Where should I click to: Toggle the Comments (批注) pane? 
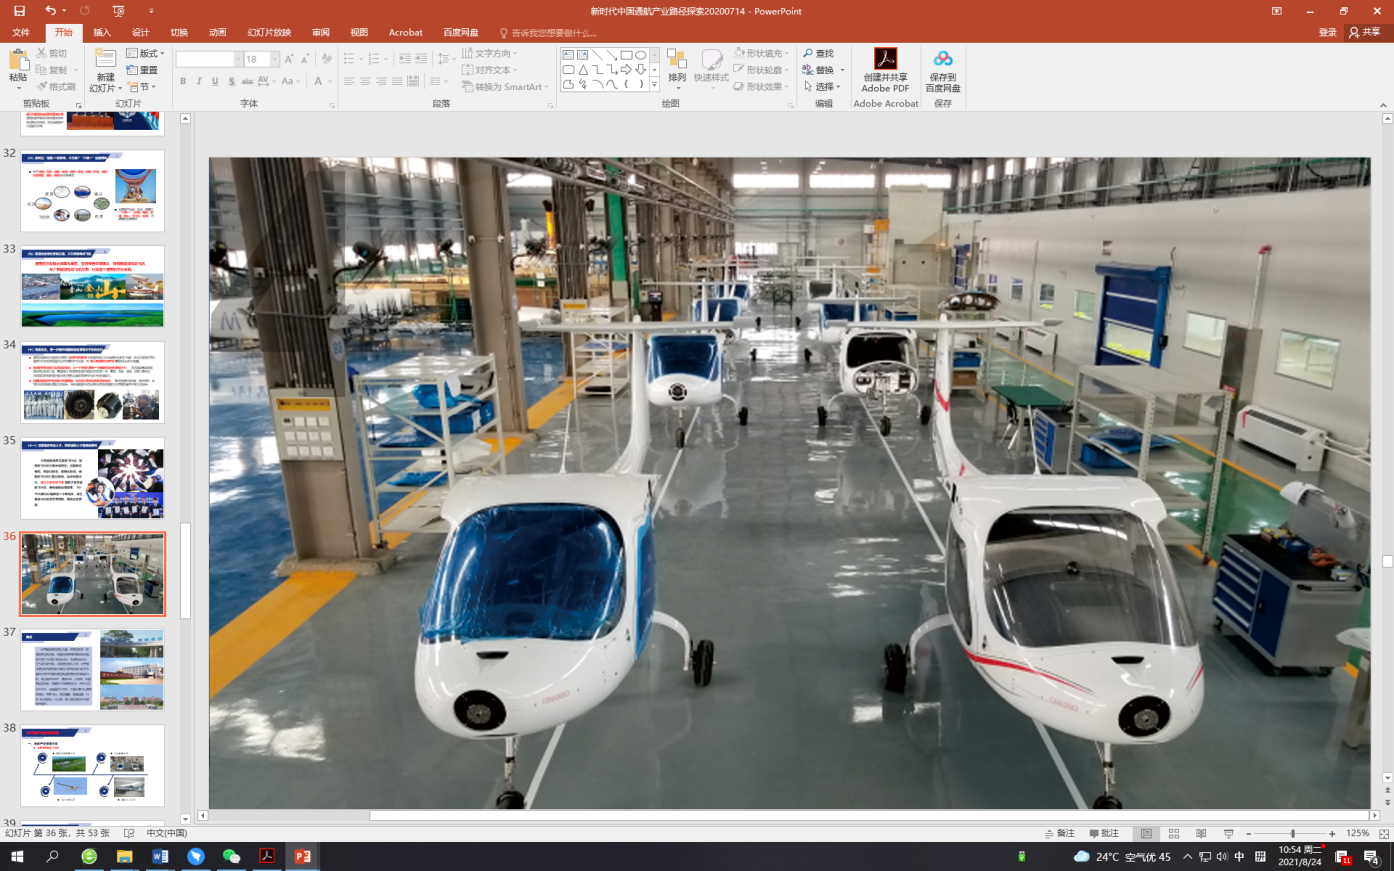[1104, 833]
